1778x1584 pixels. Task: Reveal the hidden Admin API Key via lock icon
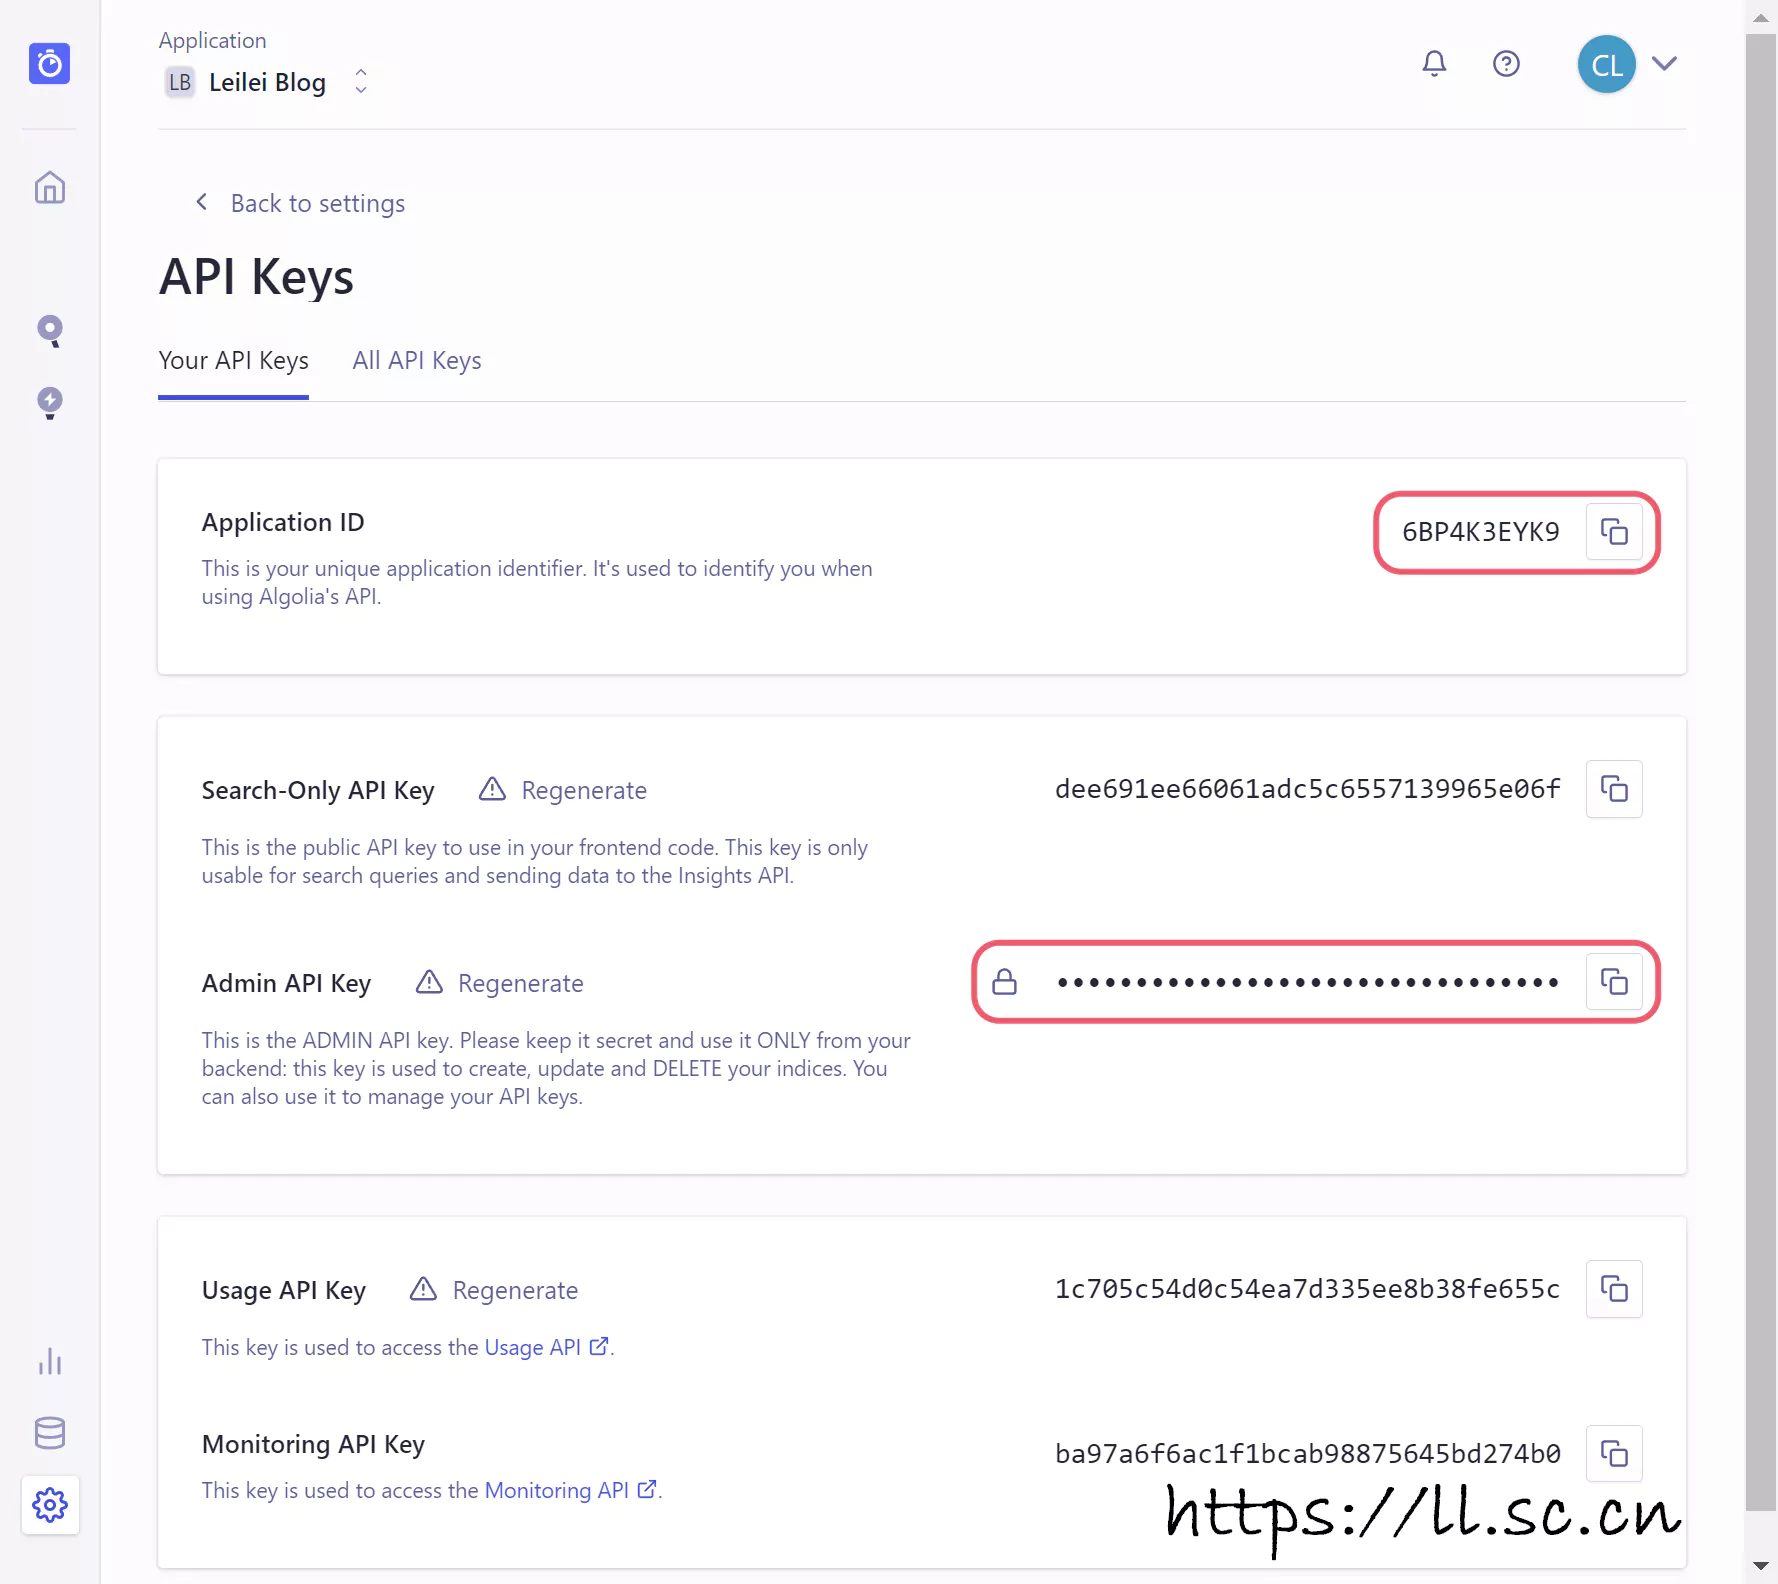pyautogui.click(x=1004, y=982)
